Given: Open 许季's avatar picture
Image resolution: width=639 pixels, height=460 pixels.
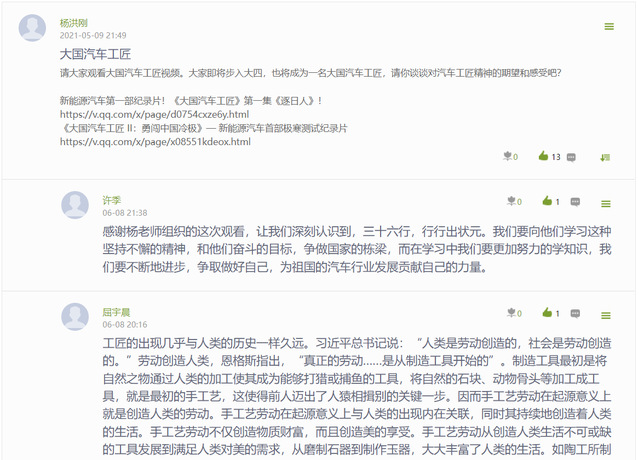Looking at the screenshot, I should tap(75, 205).
